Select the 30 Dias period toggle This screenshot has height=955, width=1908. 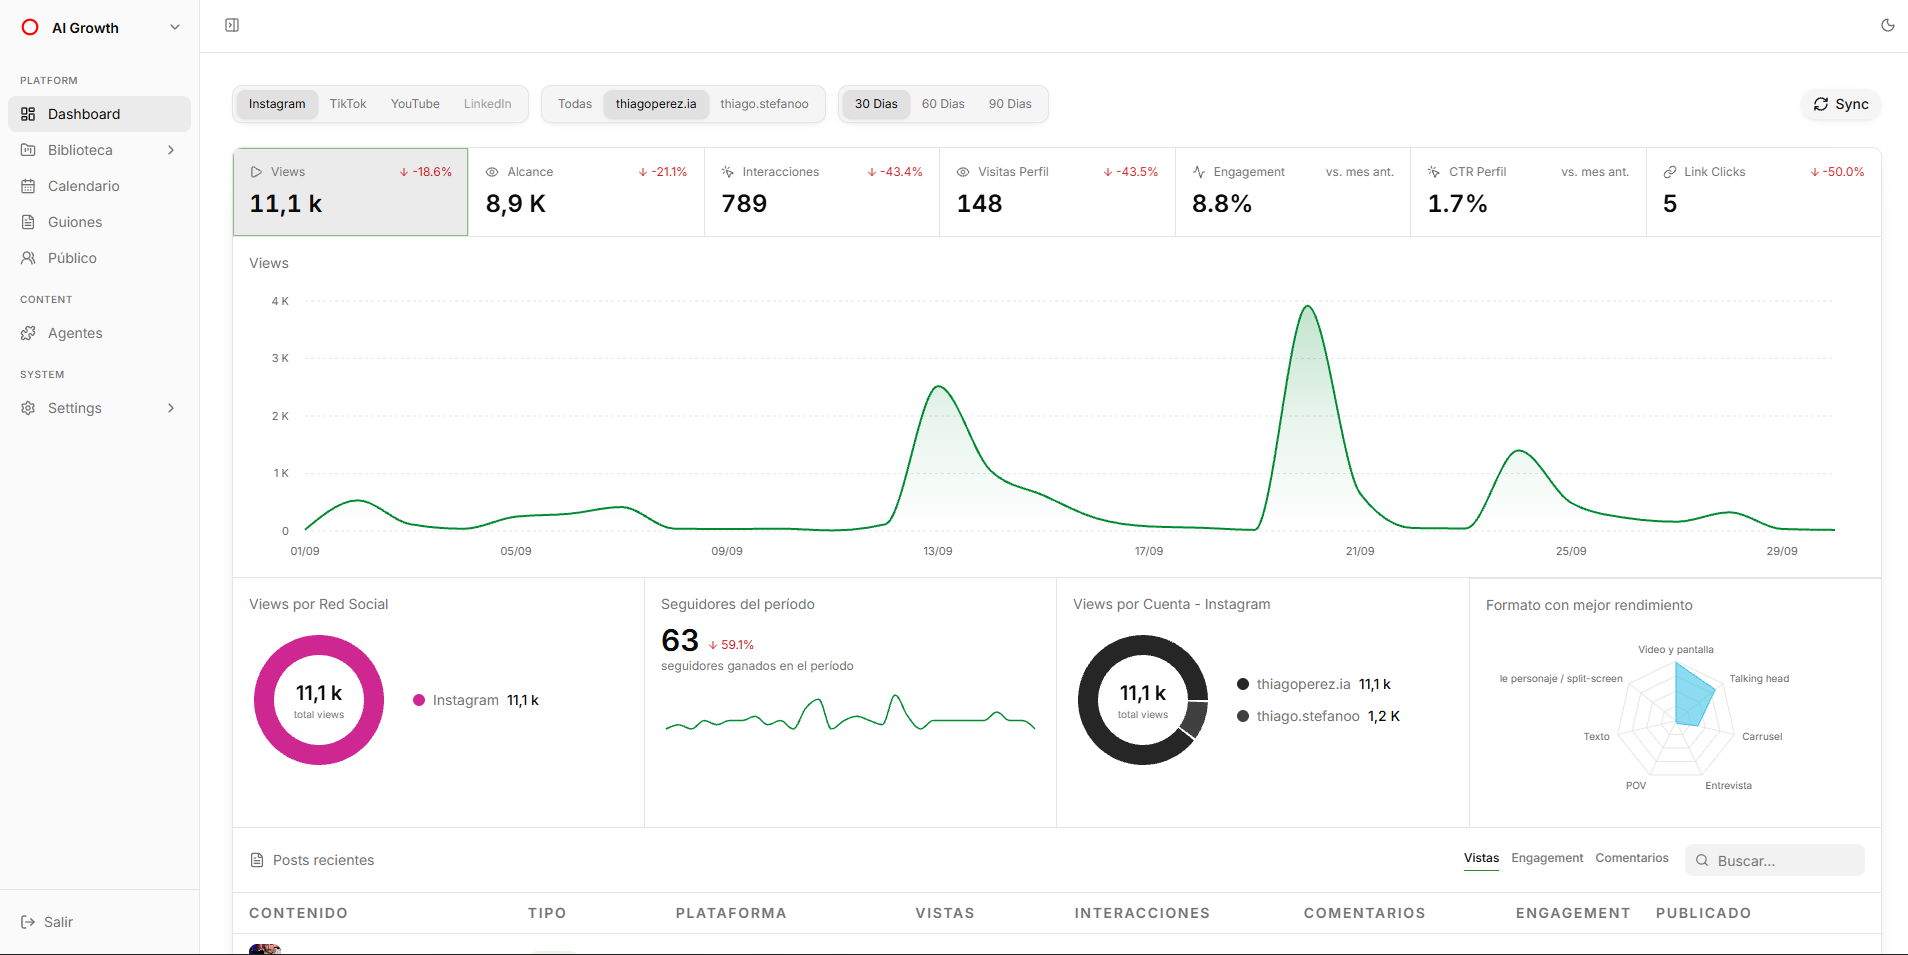point(876,104)
